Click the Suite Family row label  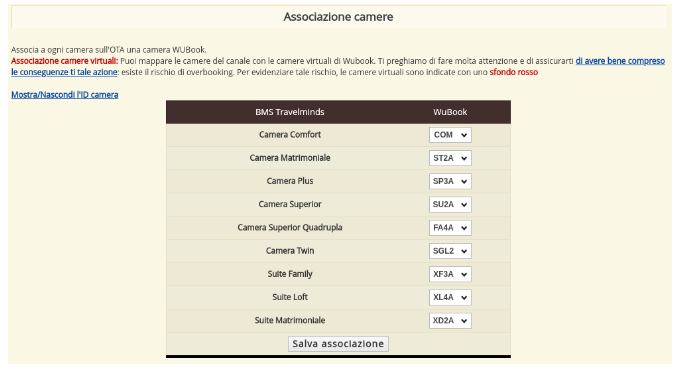click(290, 274)
